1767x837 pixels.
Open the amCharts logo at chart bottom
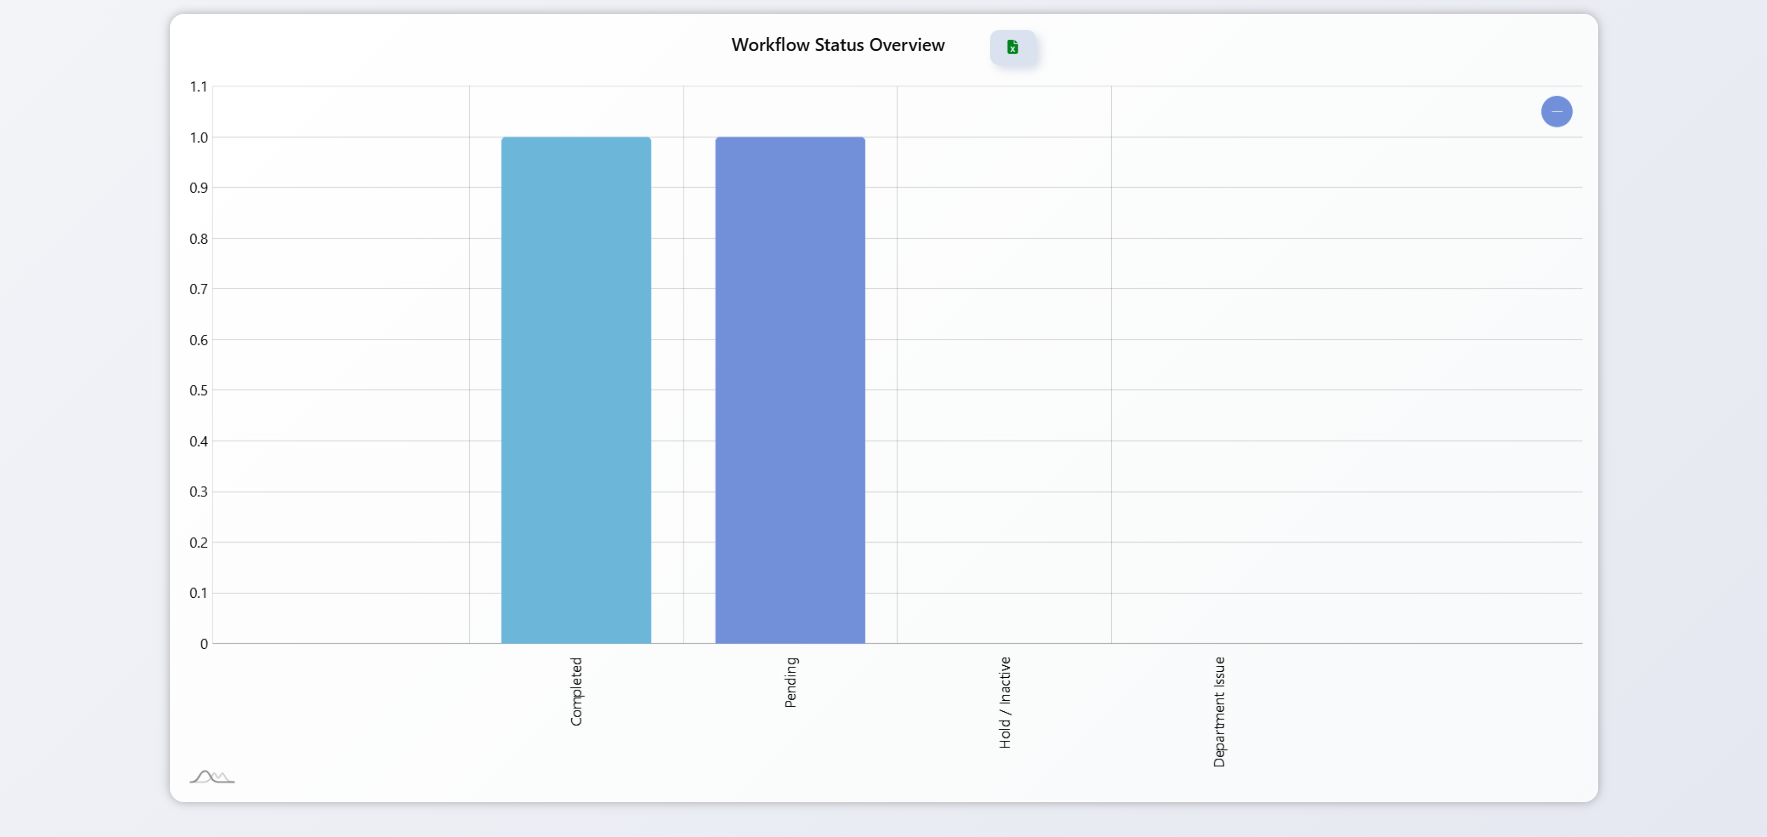[x=212, y=777]
